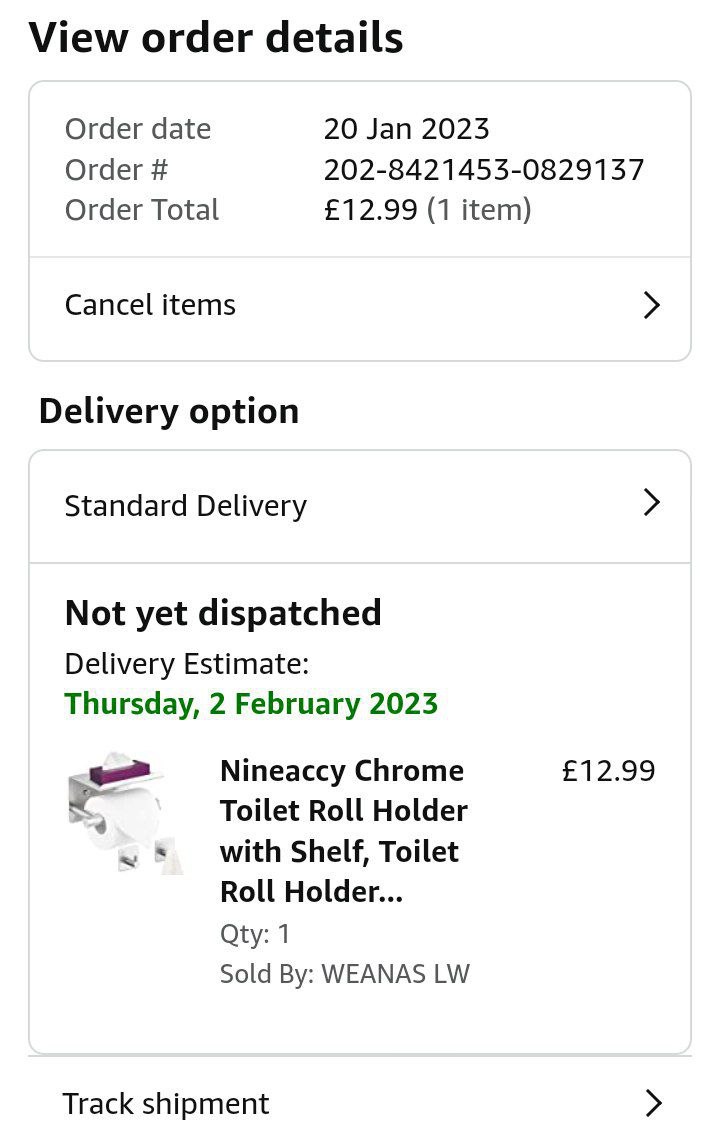Click the green Thursday, 2 February 2023 date
Viewport: 720px width, 1137px height.
[251, 703]
